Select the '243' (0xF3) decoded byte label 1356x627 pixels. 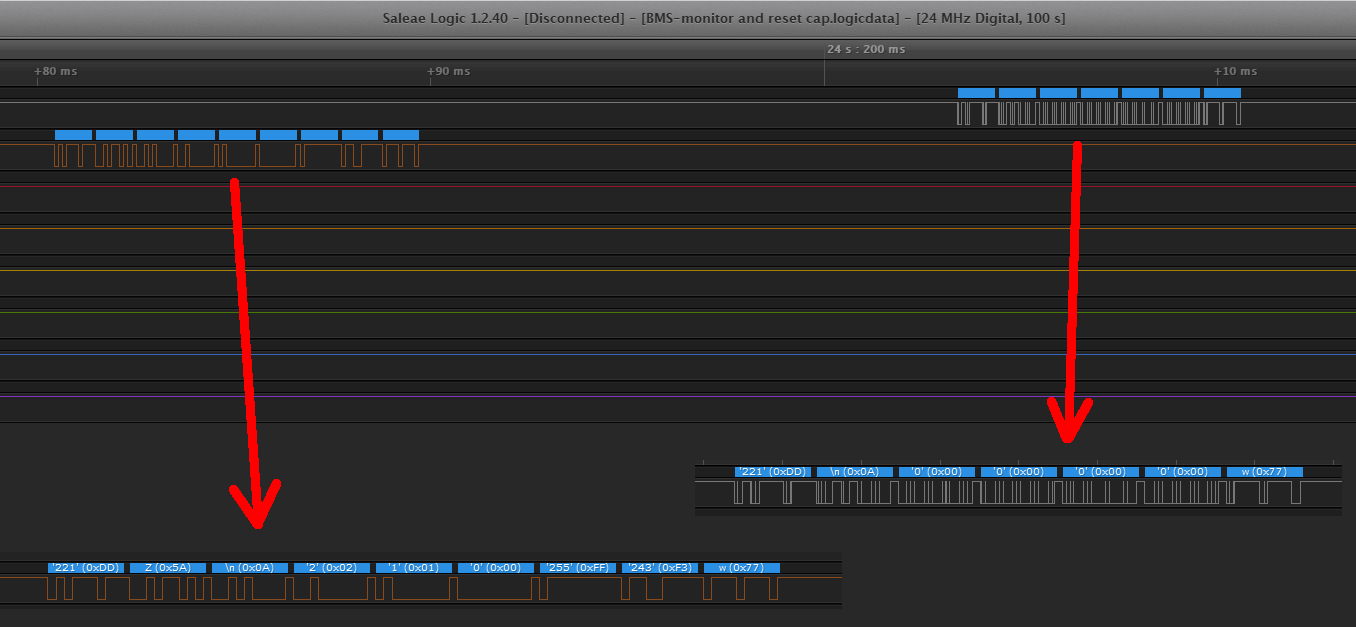click(659, 568)
